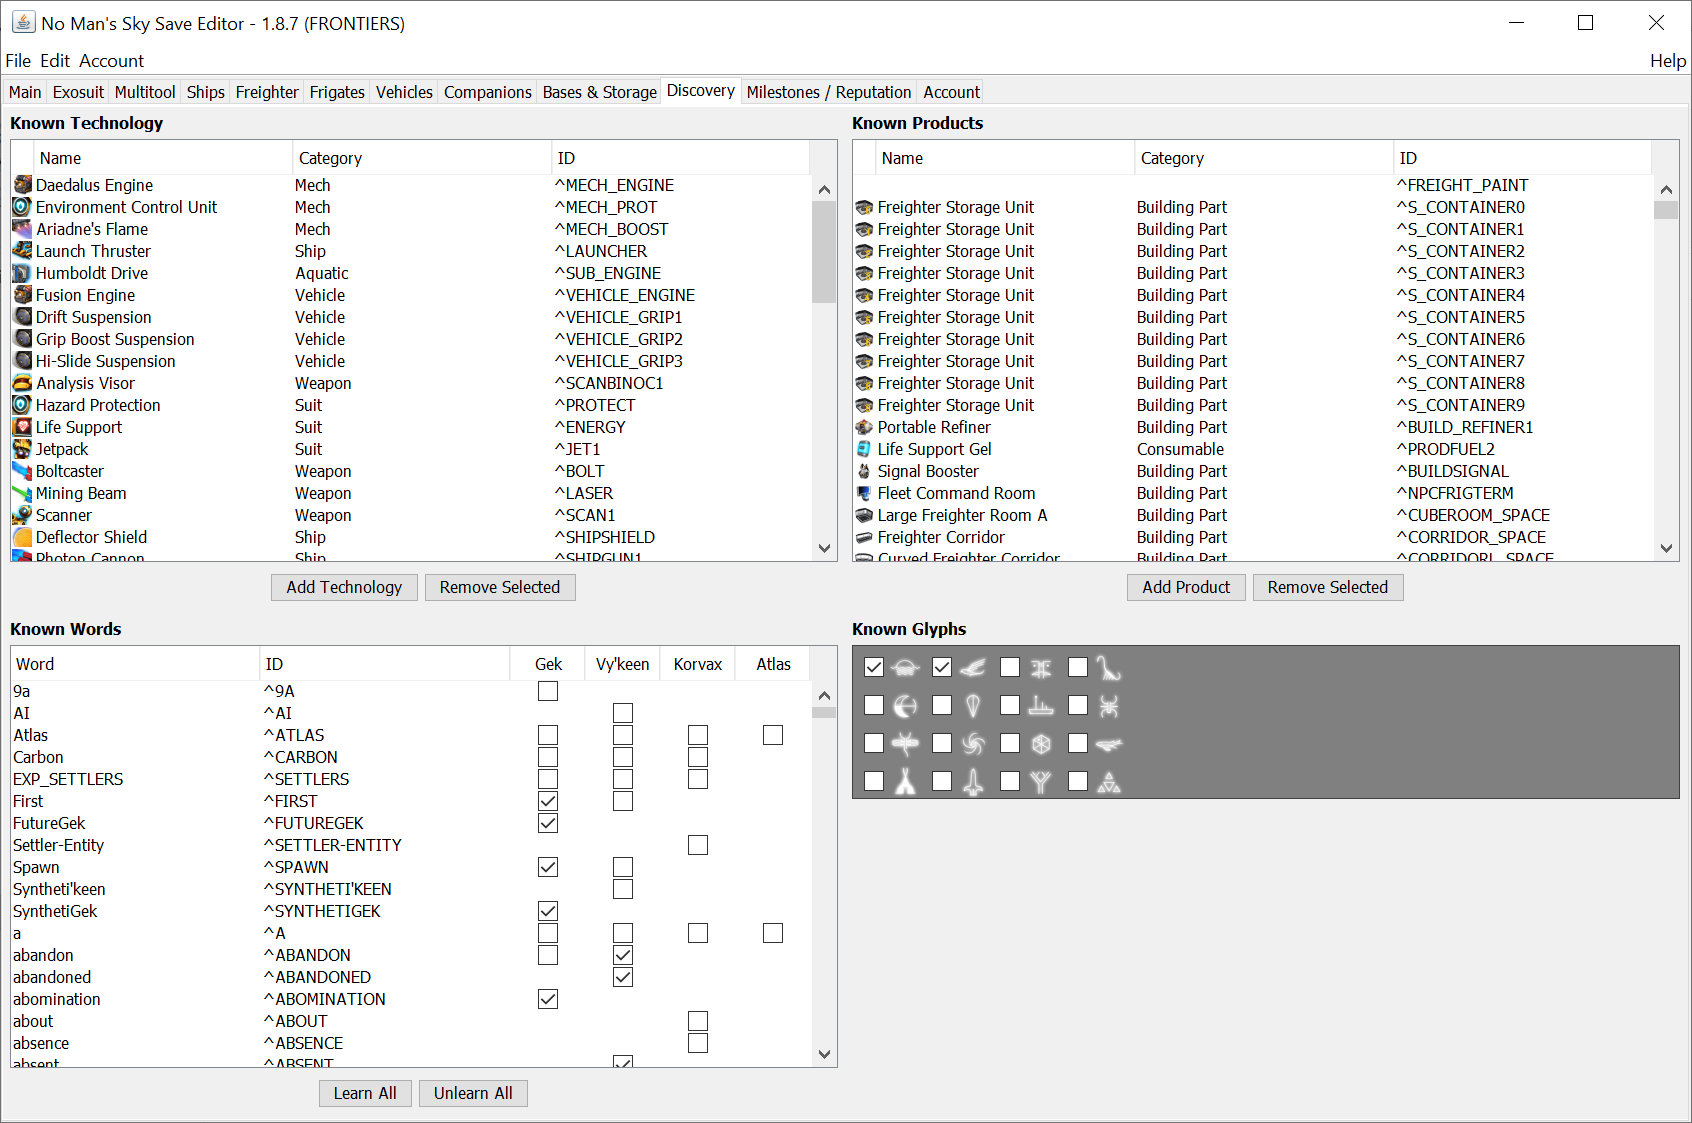This screenshot has width=1692, height=1123.
Task: Click the Add Technology button
Action: click(x=344, y=587)
